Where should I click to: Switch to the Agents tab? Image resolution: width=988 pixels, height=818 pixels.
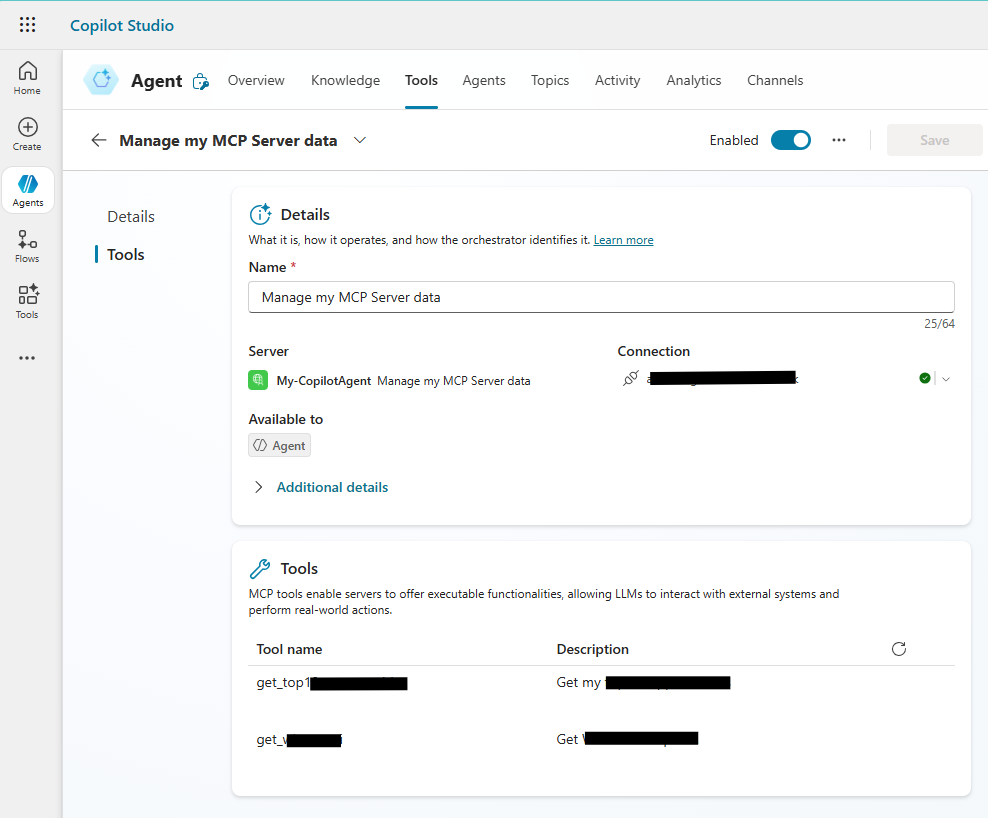(484, 80)
